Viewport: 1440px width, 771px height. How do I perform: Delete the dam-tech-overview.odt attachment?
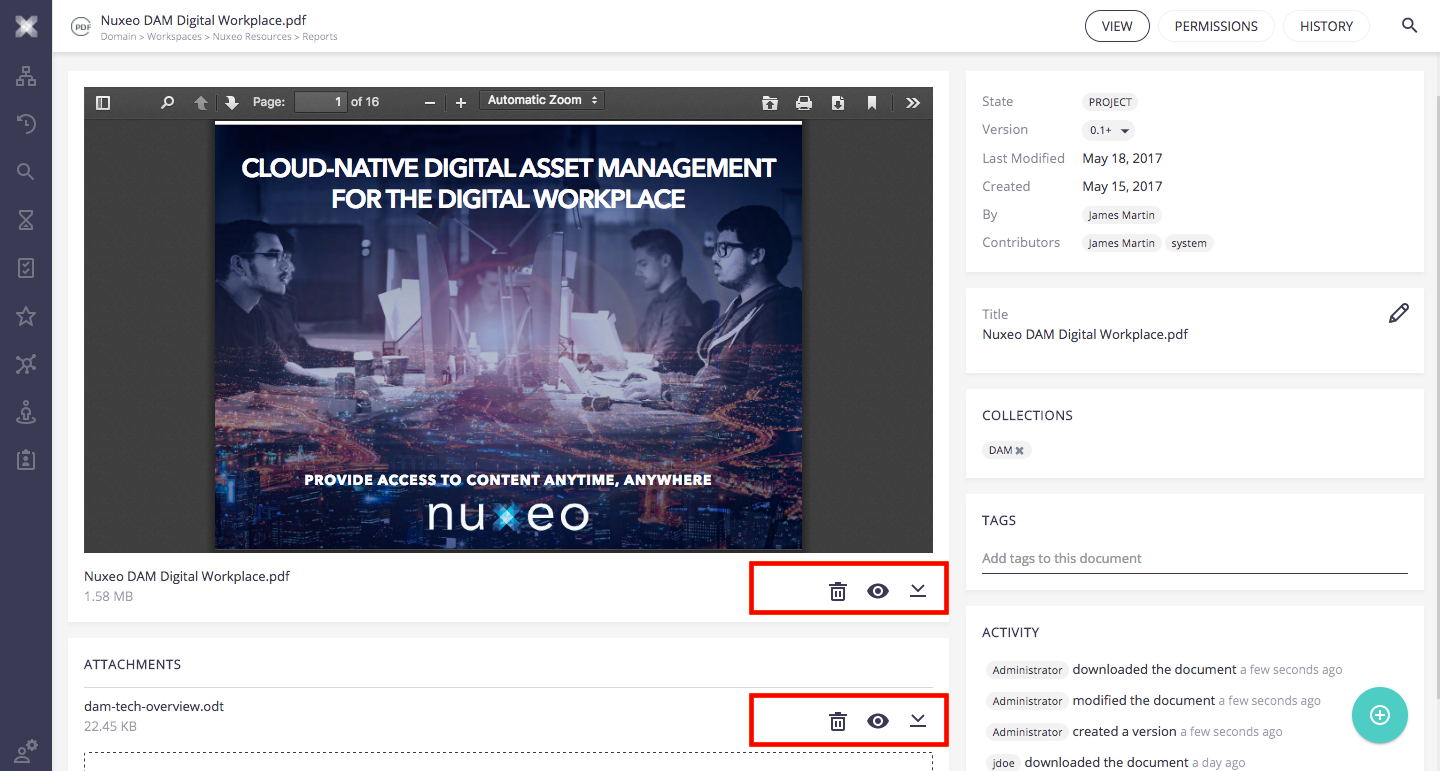click(x=838, y=721)
